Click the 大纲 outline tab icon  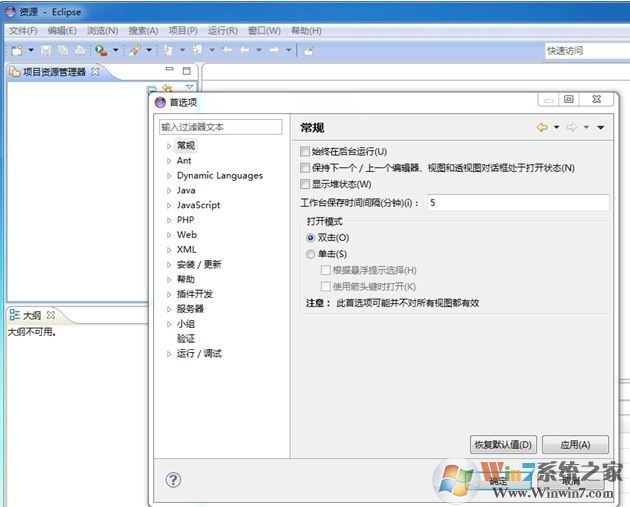point(14,315)
